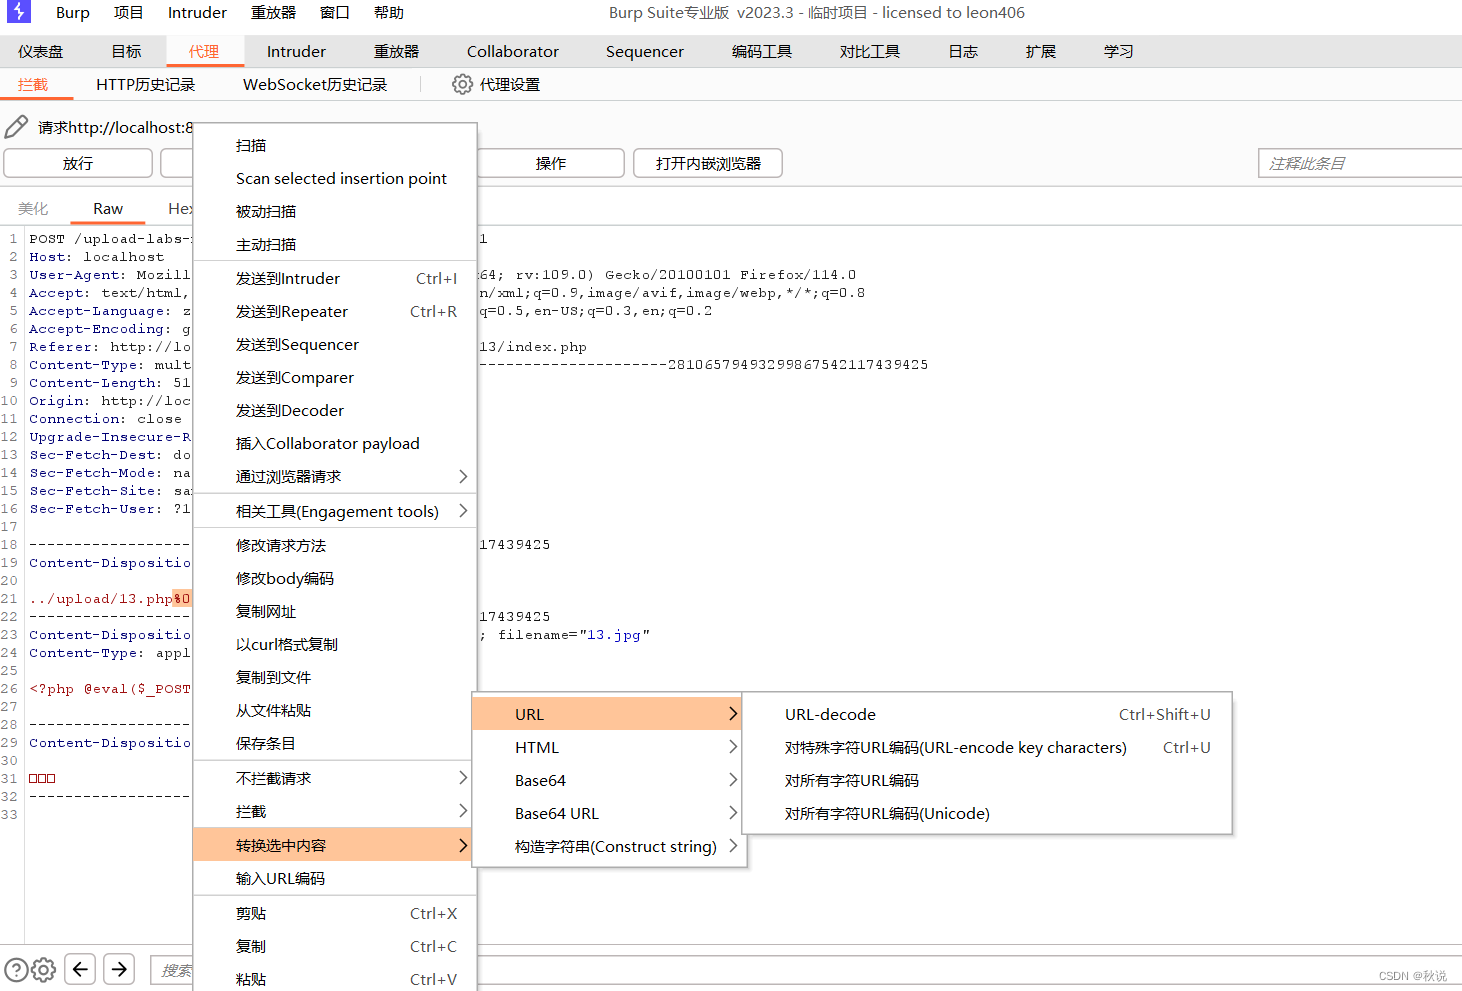Click the pencil edit icon beside request URL
Image resolution: width=1462 pixels, height=991 pixels.
click(x=16, y=127)
